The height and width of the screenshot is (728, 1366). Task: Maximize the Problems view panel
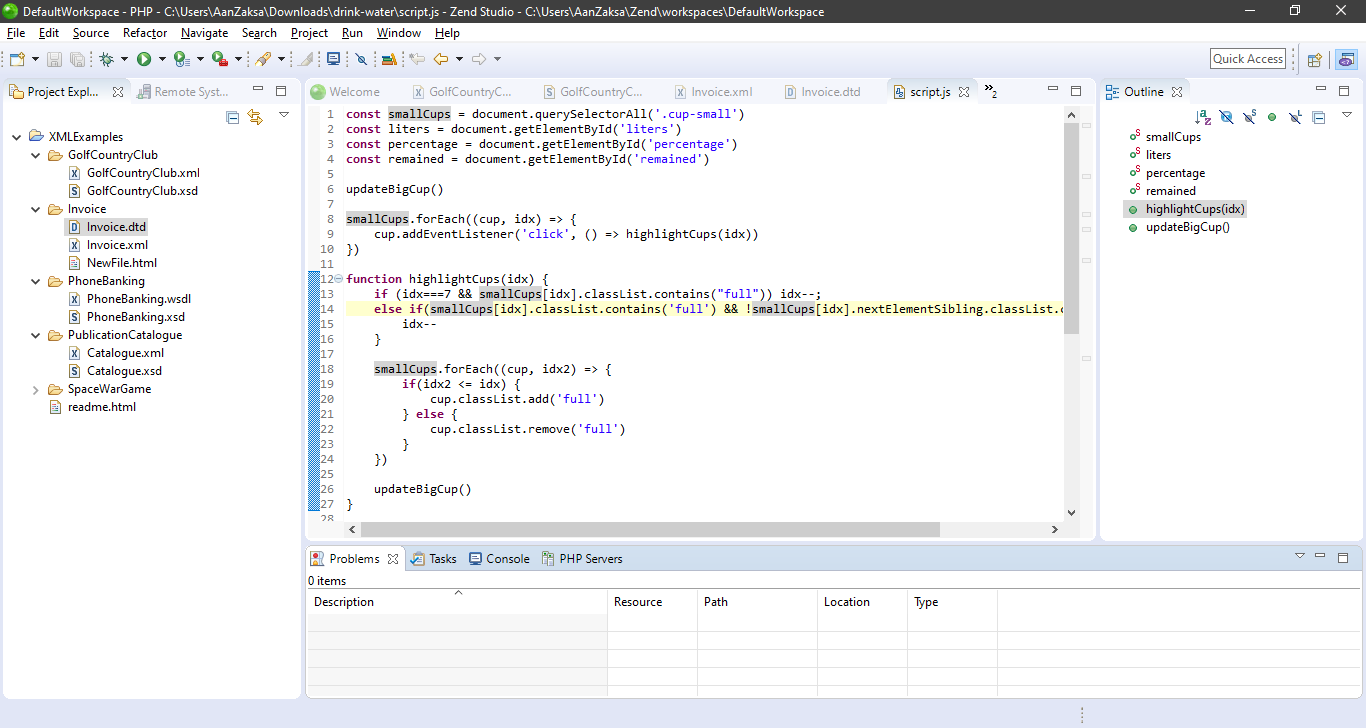tap(1343, 557)
